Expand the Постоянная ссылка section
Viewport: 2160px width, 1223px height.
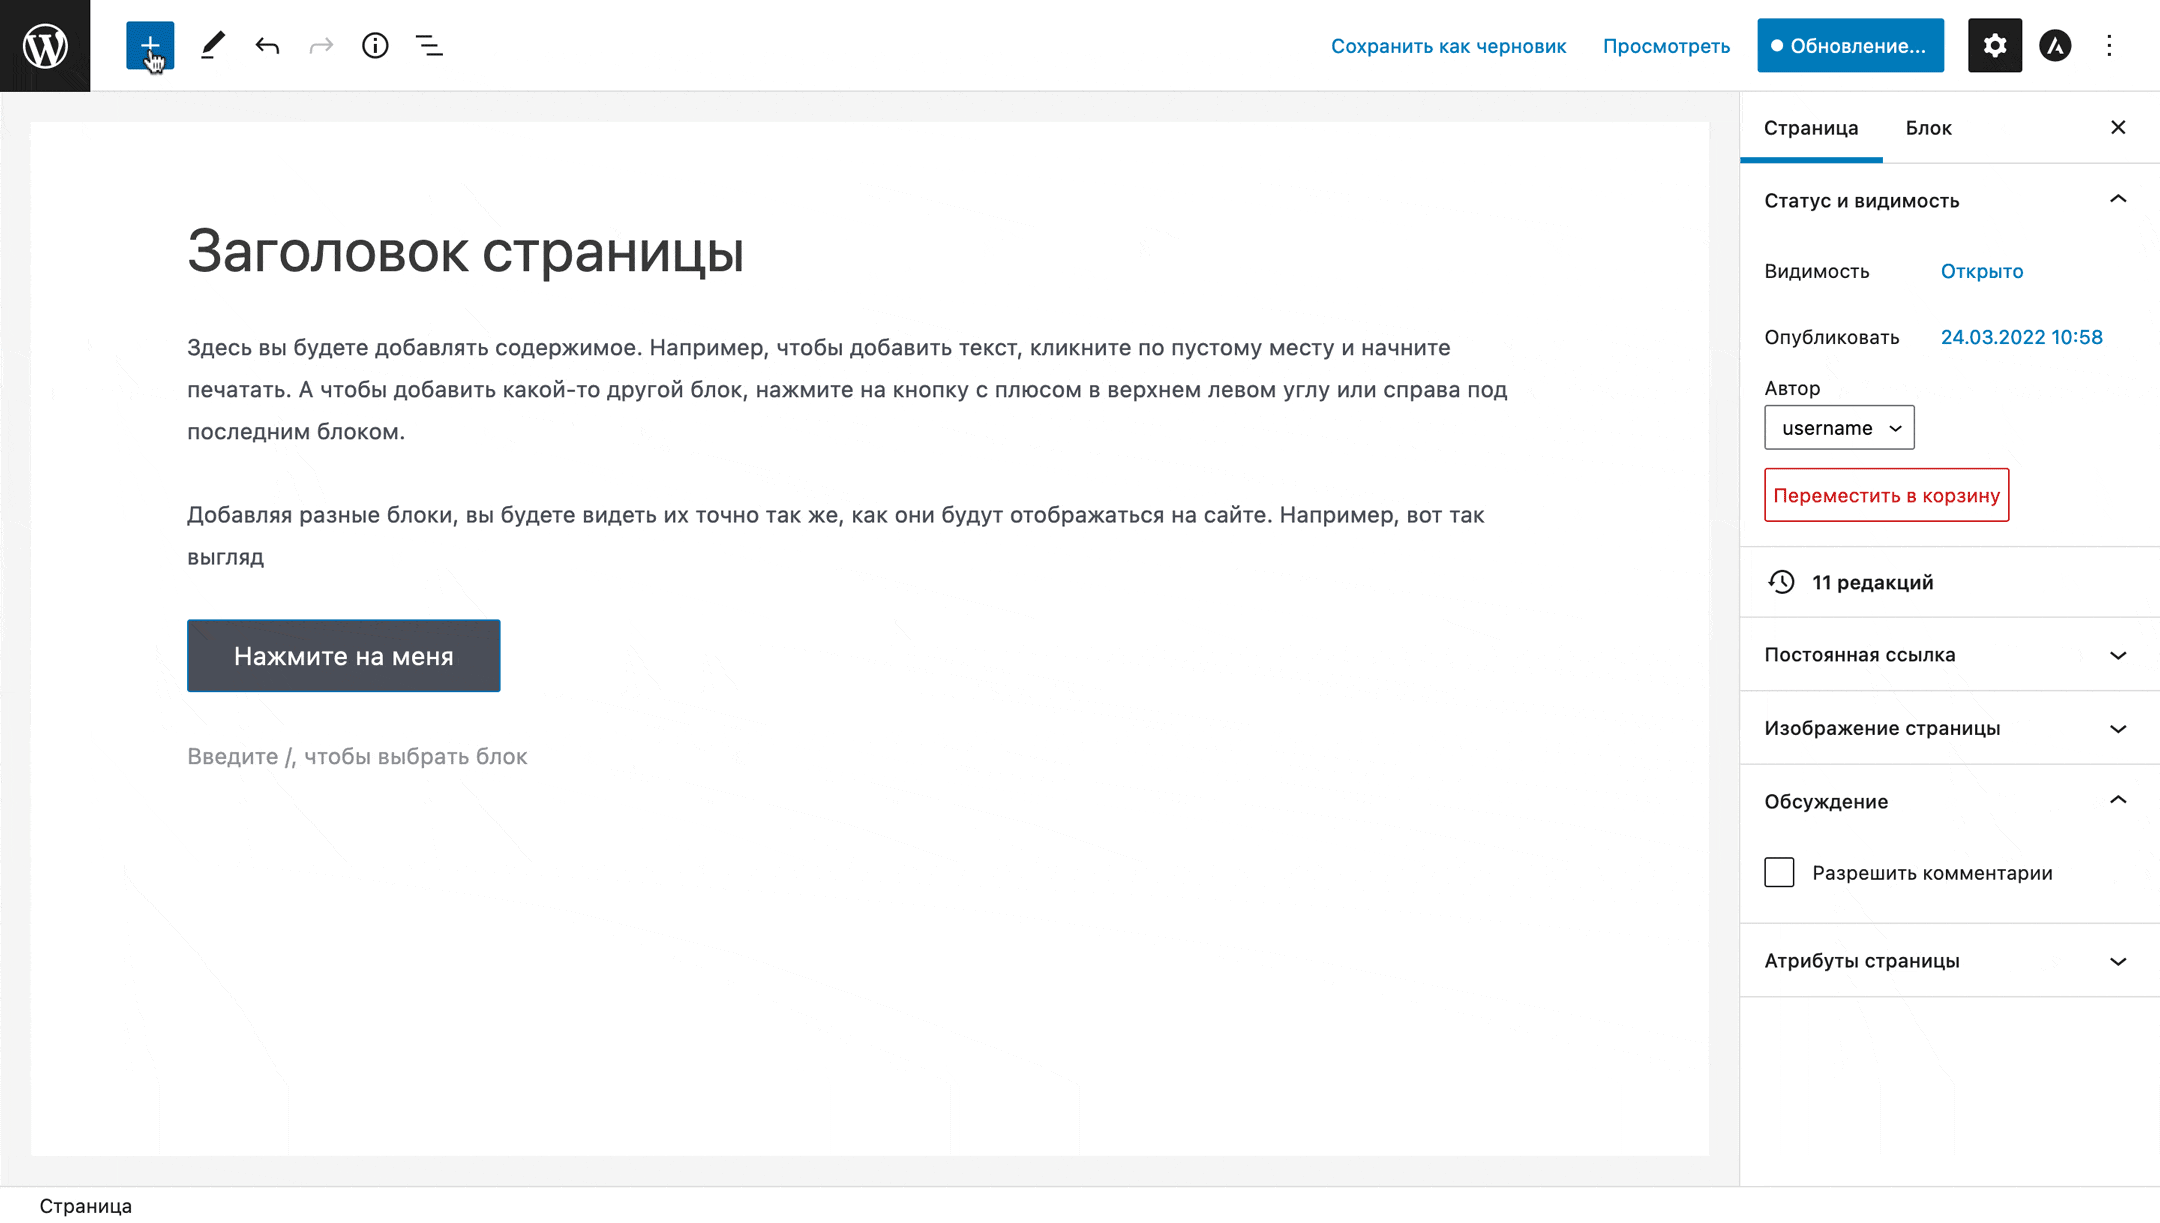(x=1945, y=655)
